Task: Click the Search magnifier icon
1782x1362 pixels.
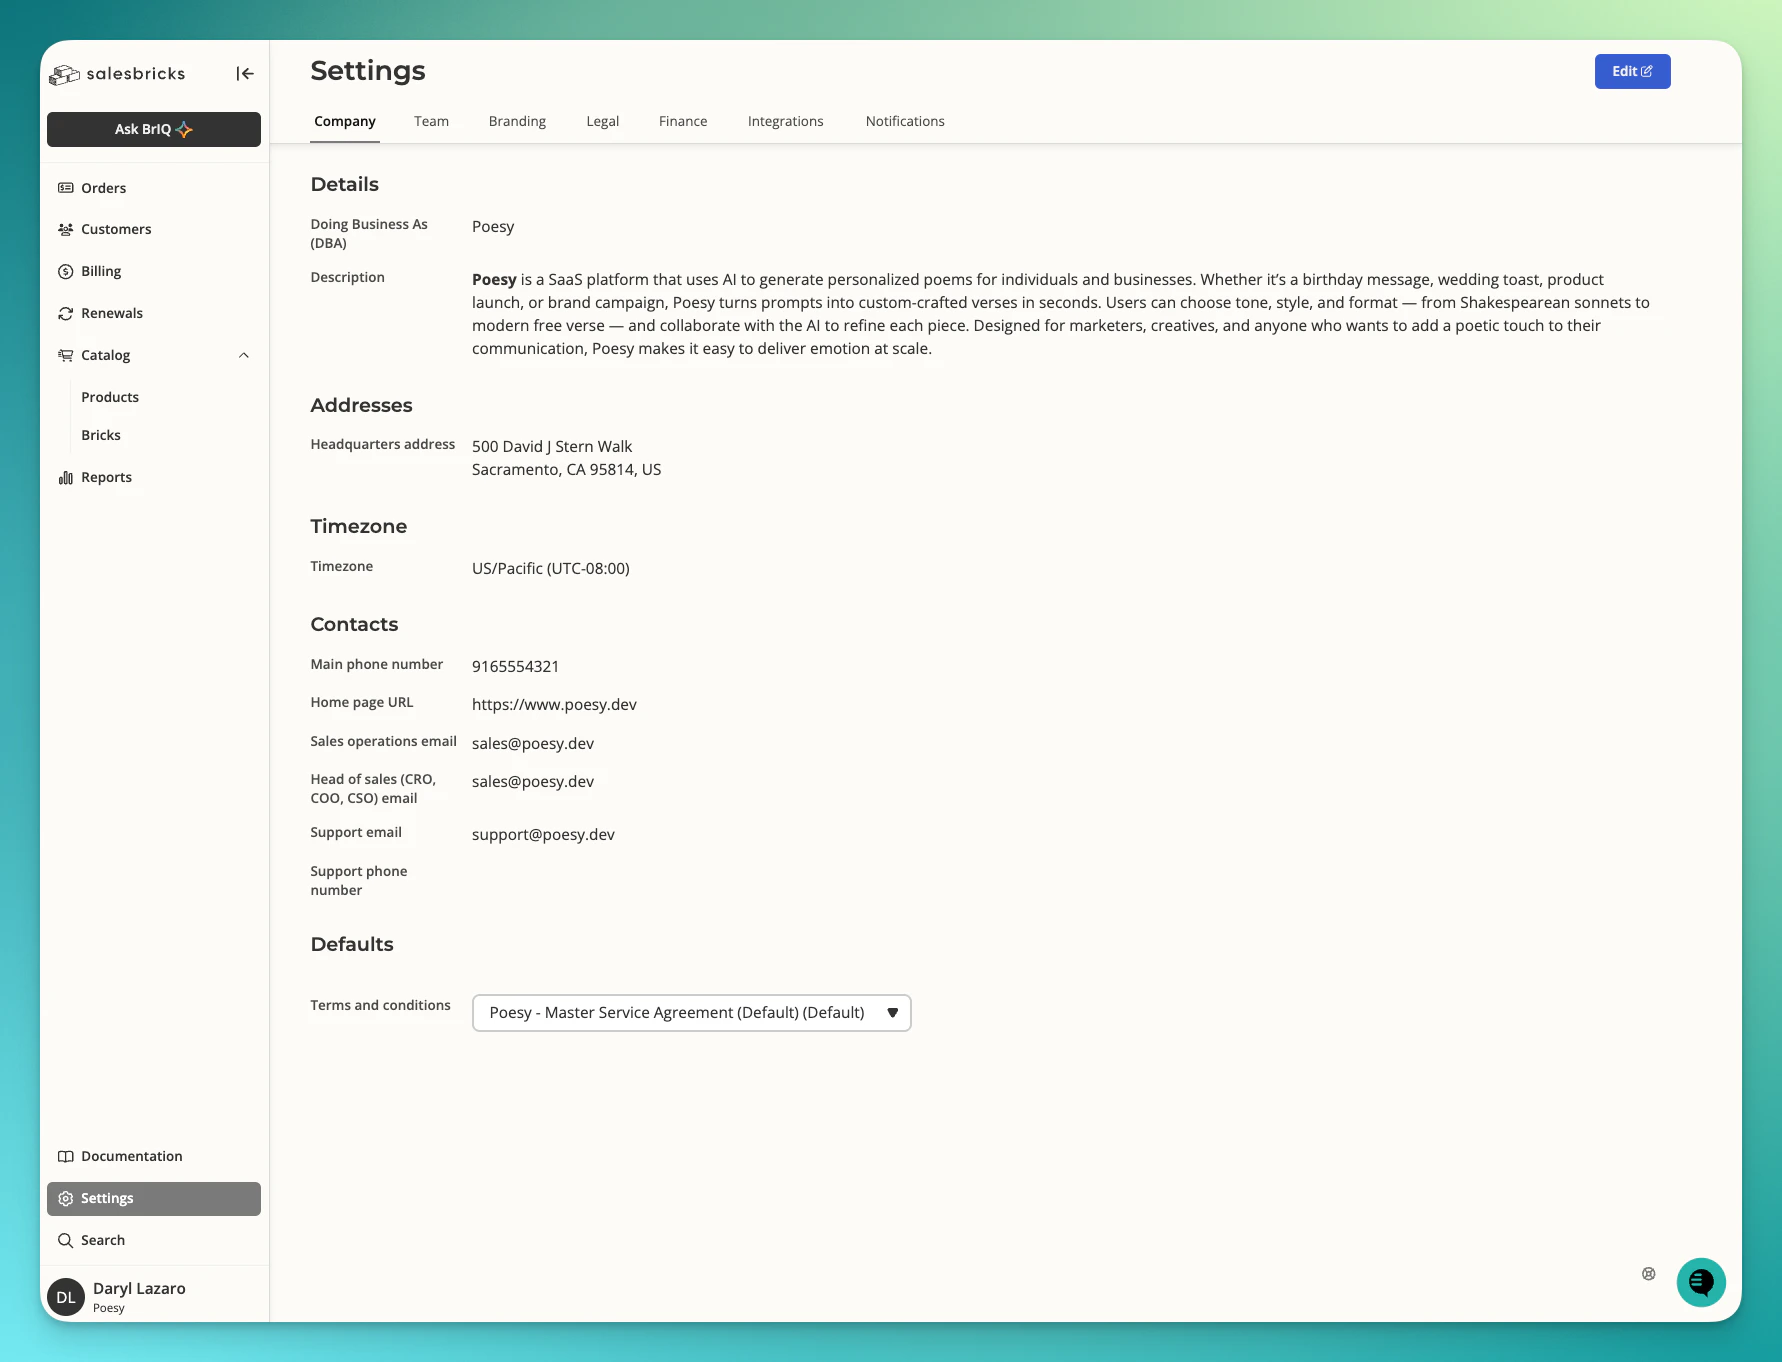Action: (x=66, y=1241)
